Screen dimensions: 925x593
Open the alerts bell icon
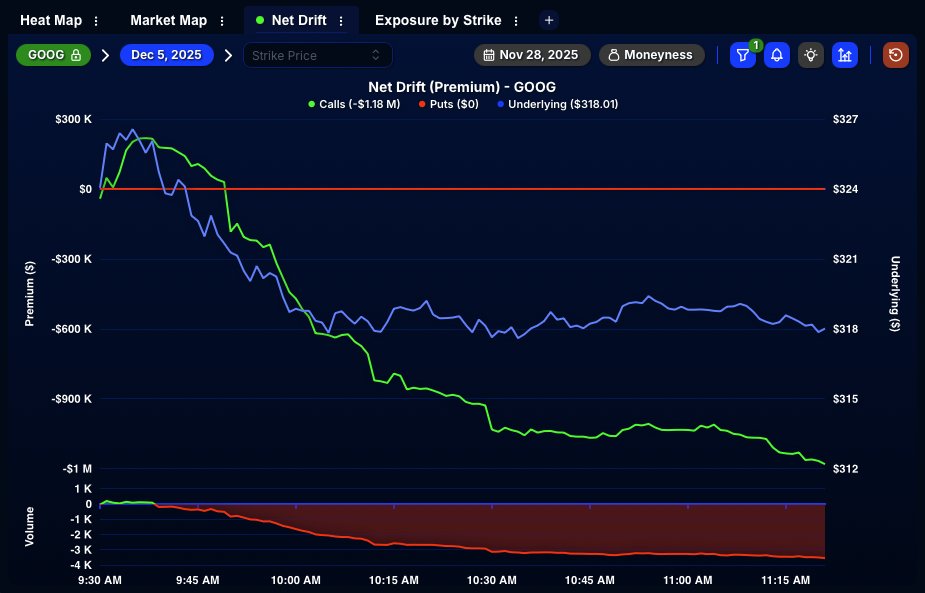pos(777,55)
